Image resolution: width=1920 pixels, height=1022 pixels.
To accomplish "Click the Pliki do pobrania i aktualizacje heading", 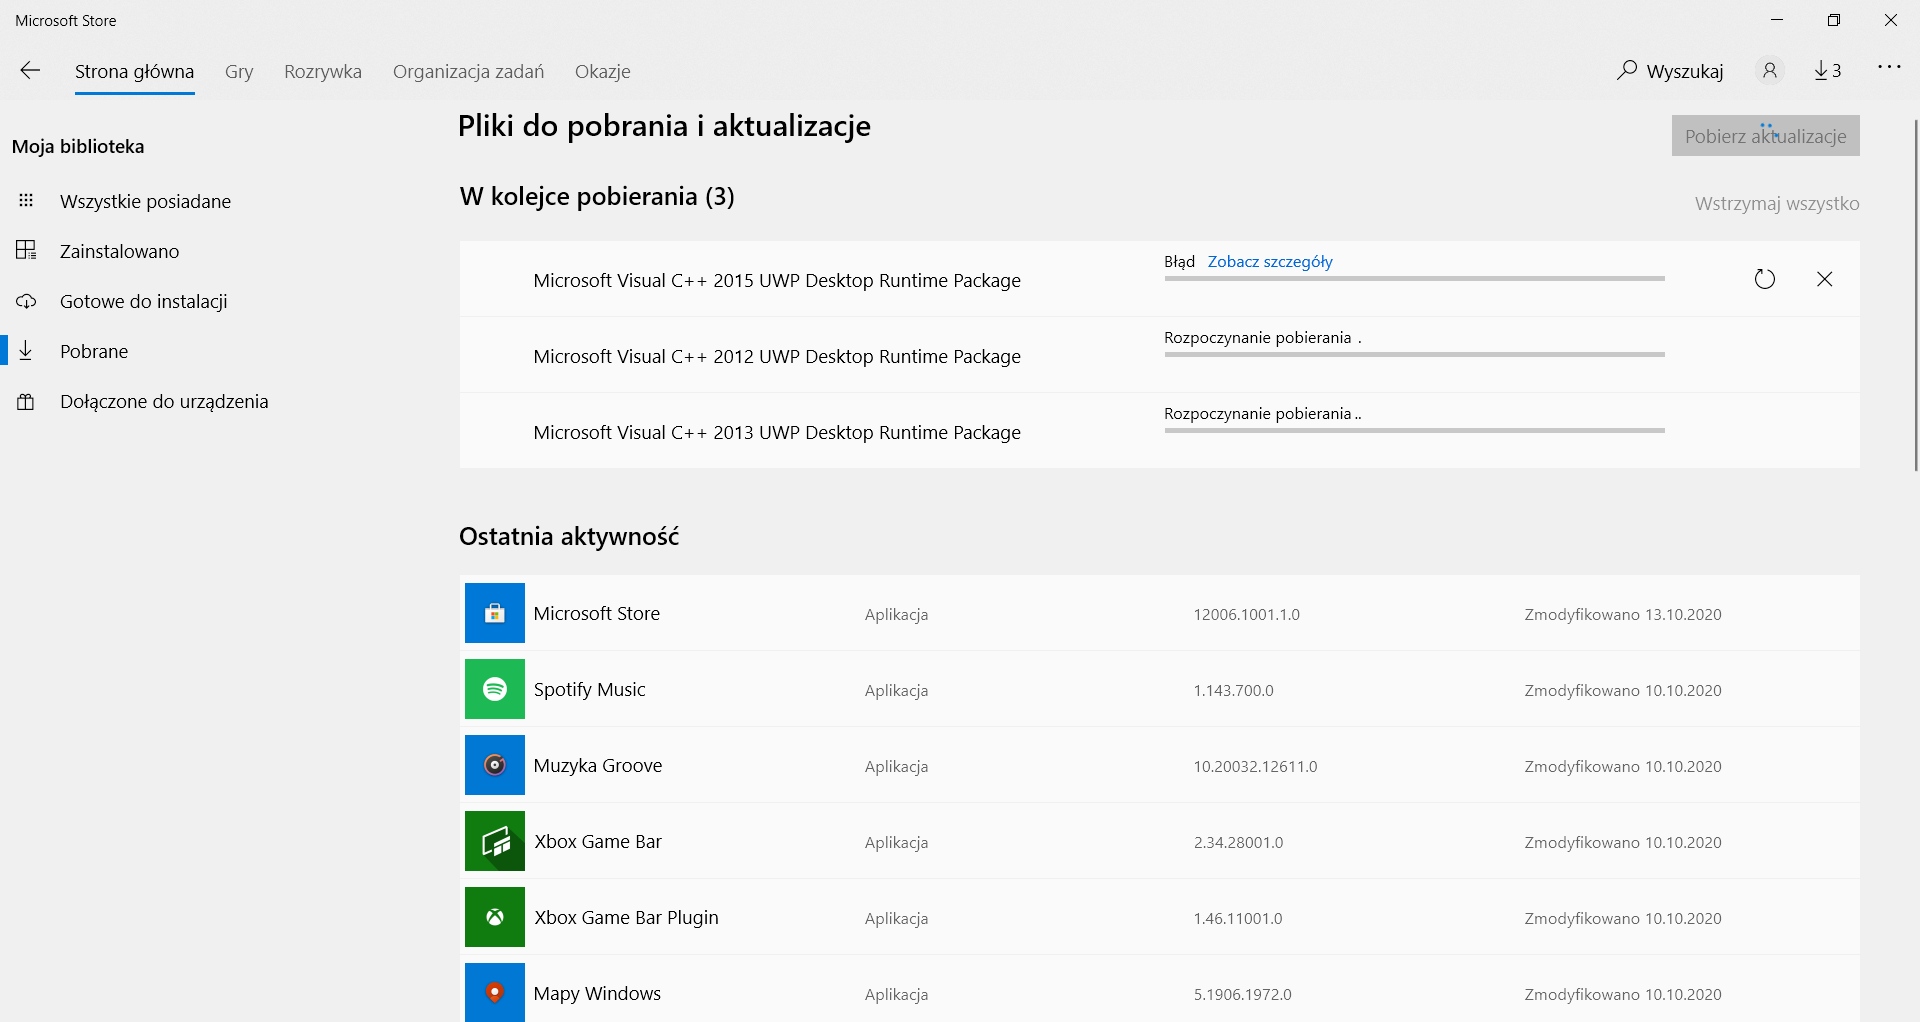I will [664, 126].
